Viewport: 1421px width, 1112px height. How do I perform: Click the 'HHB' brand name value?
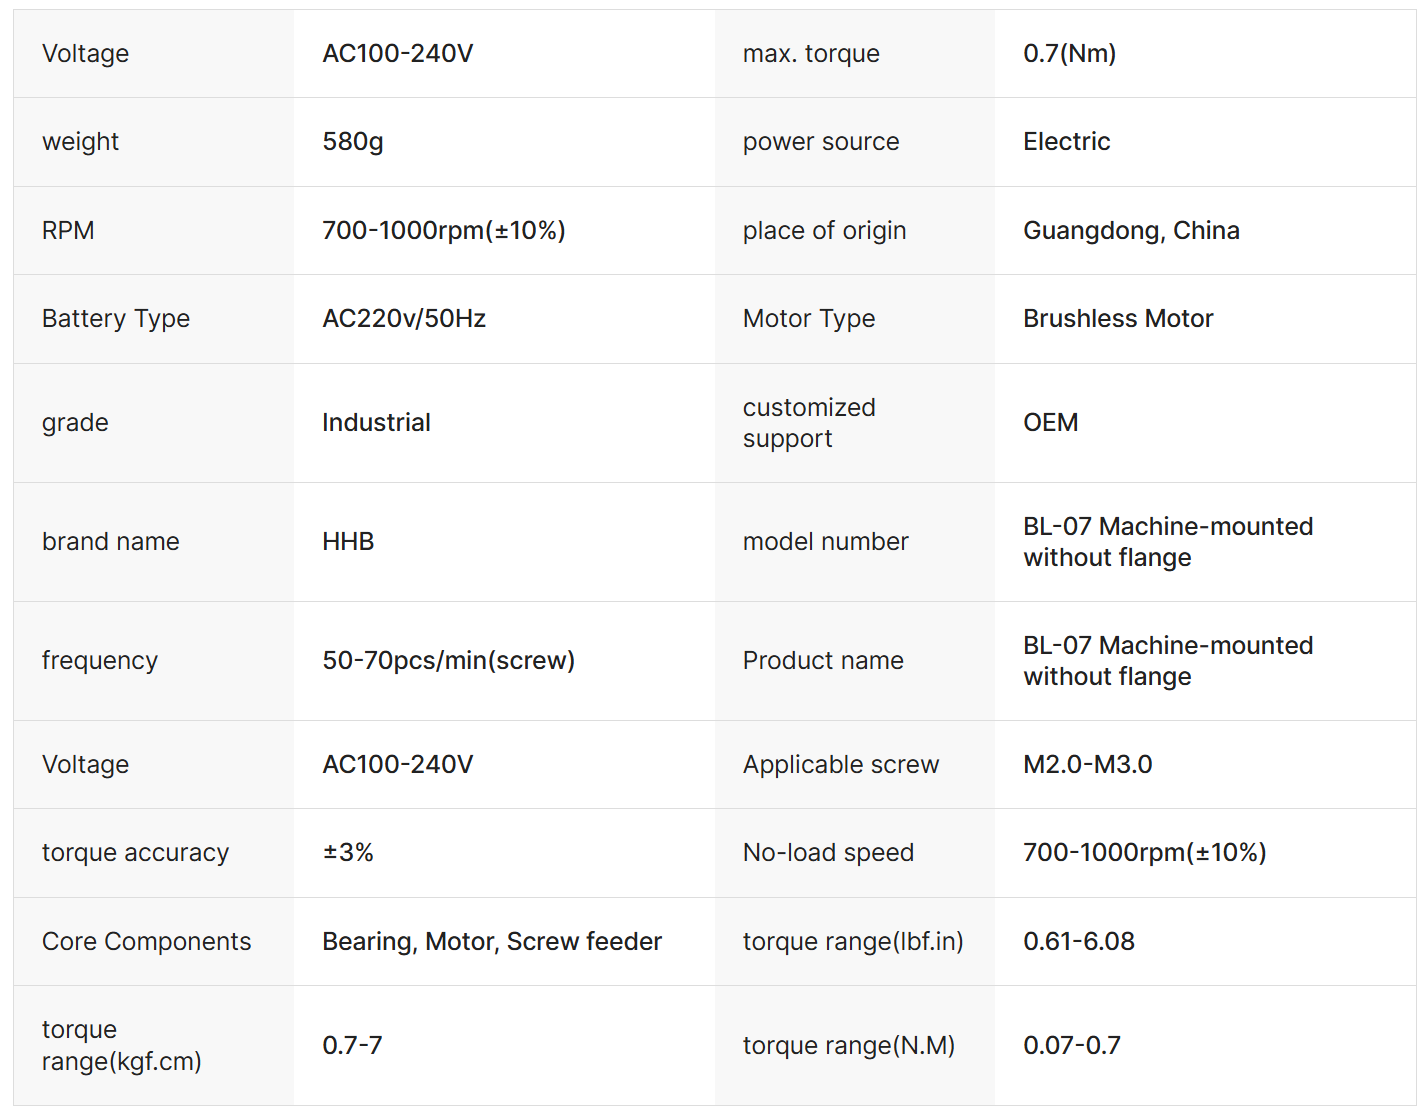pos(347,542)
